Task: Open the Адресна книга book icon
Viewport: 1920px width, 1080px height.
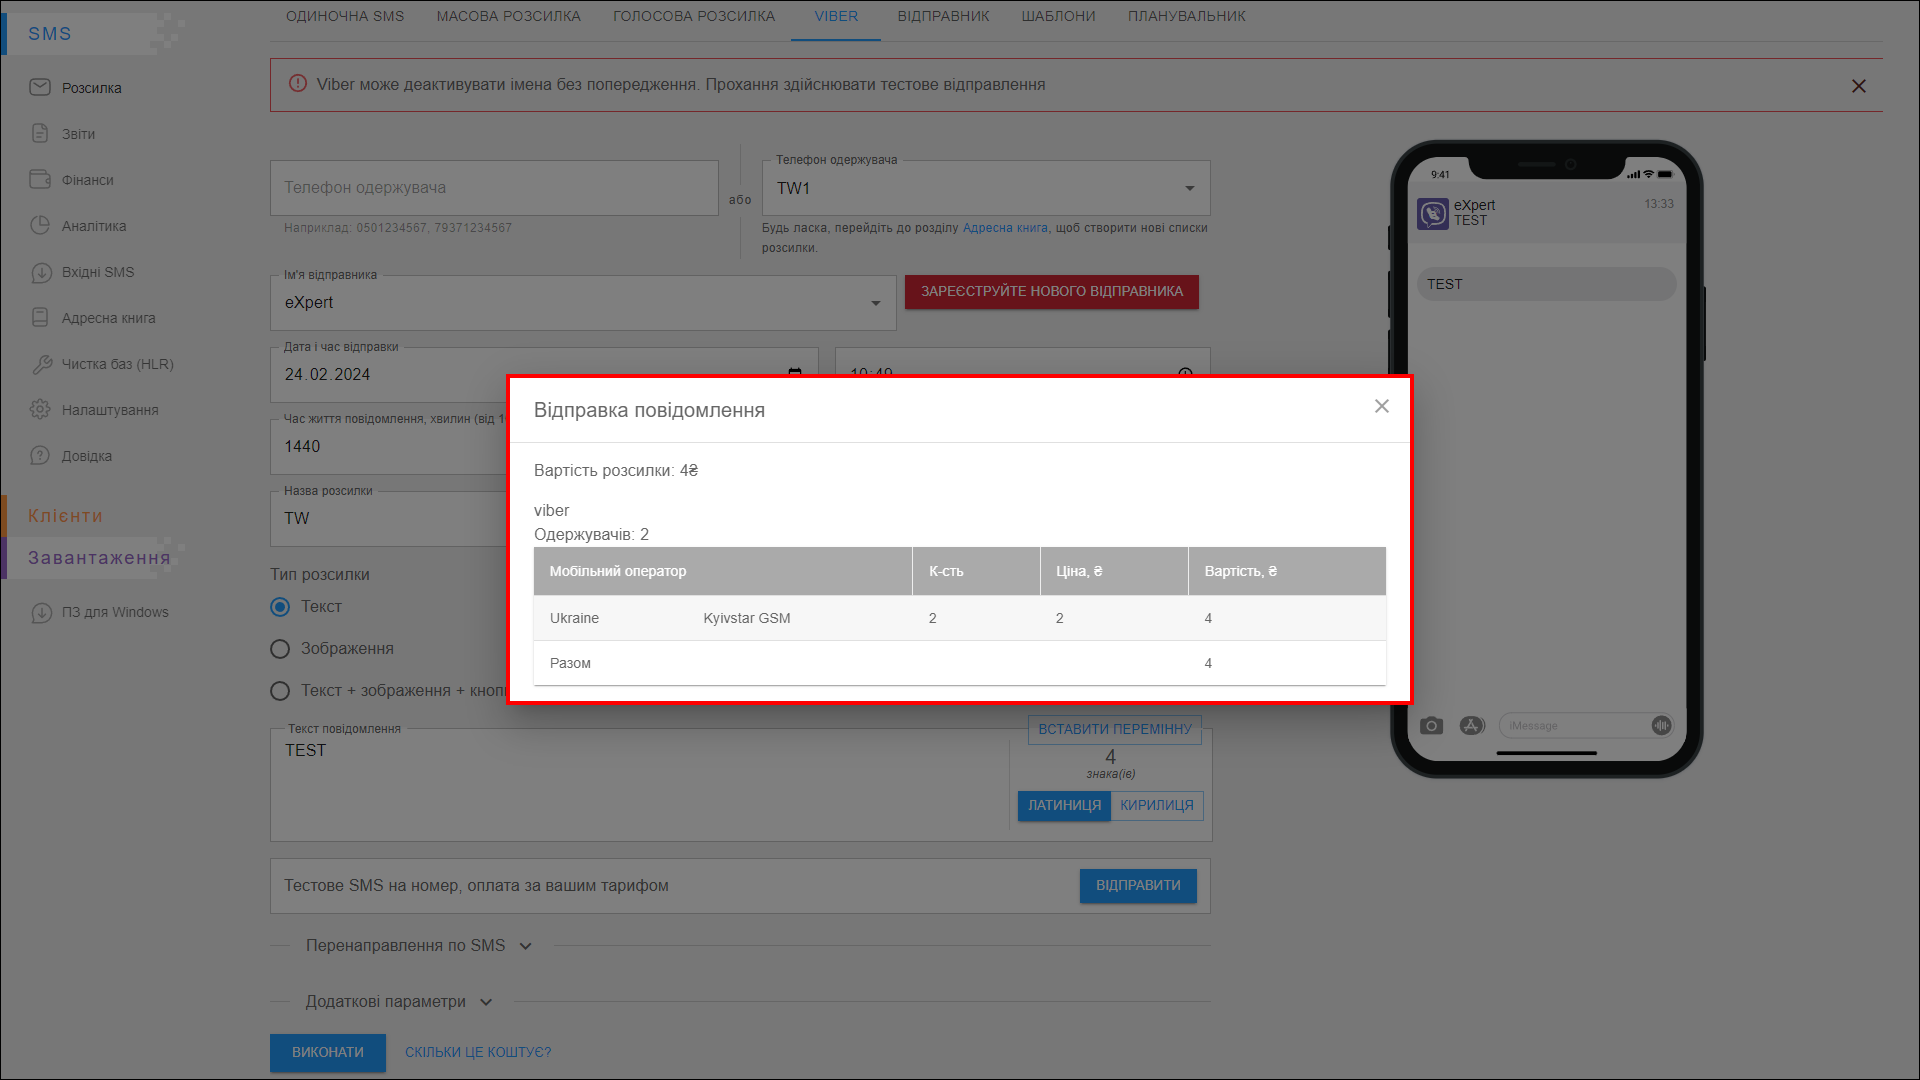Action: coord(40,318)
